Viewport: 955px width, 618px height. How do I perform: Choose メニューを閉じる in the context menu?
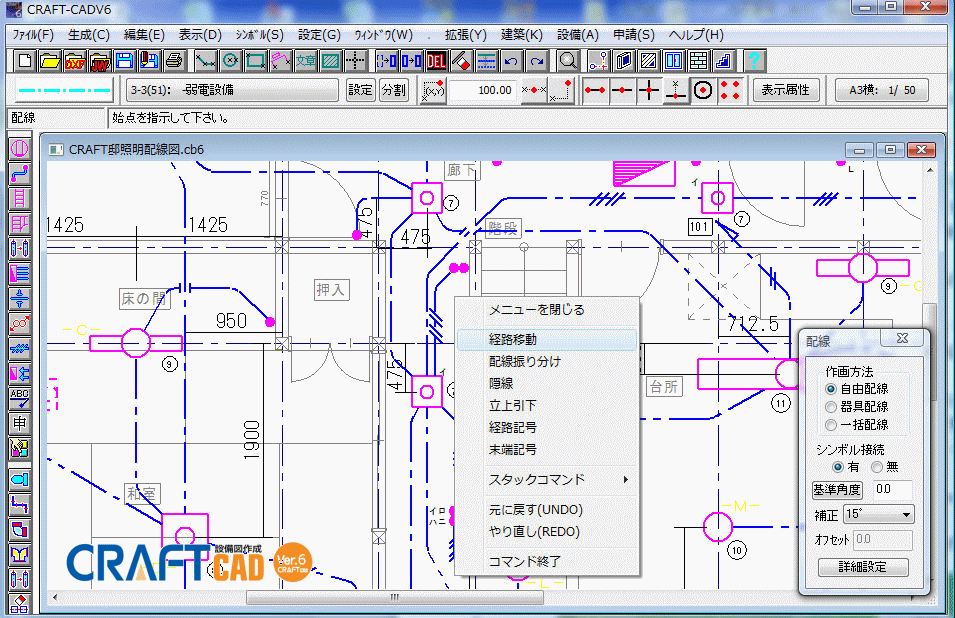(x=547, y=310)
